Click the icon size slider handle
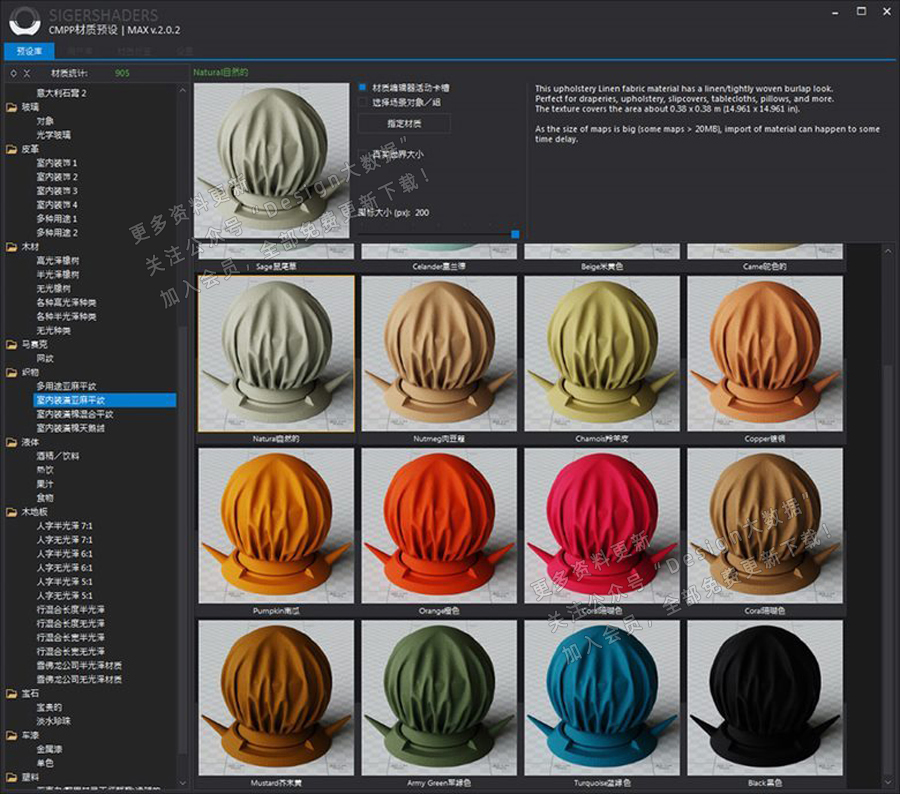Viewport: 900px width, 794px height. click(515, 234)
